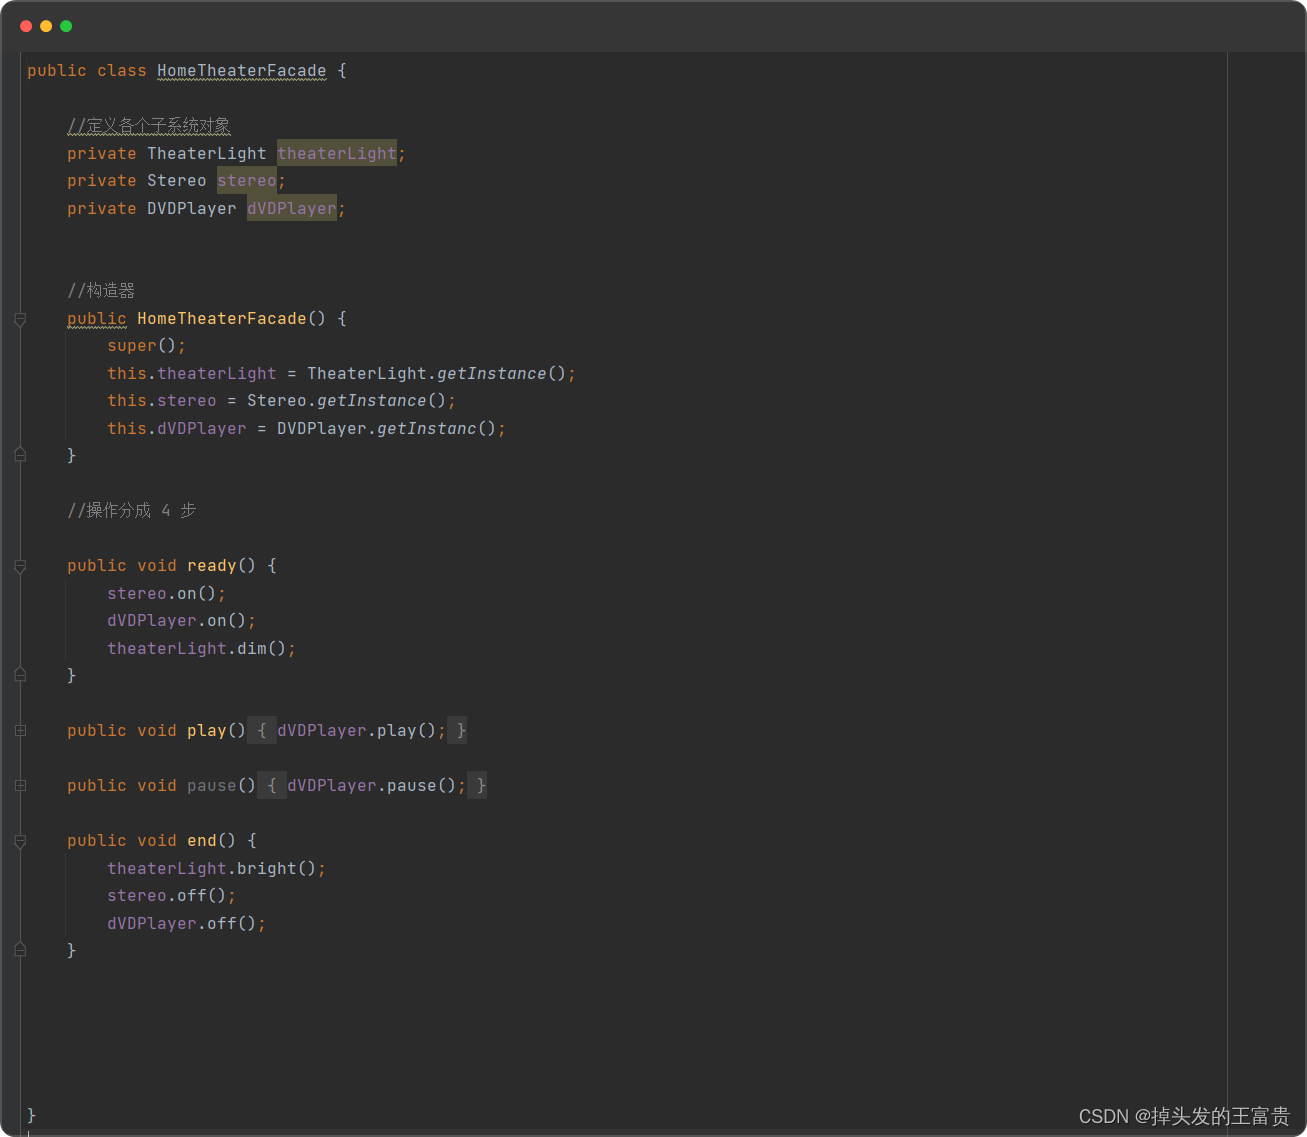This screenshot has width=1307, height=1137.
Task: Click the comment //操作分成 4 步
Action: (x=132, y=511)
